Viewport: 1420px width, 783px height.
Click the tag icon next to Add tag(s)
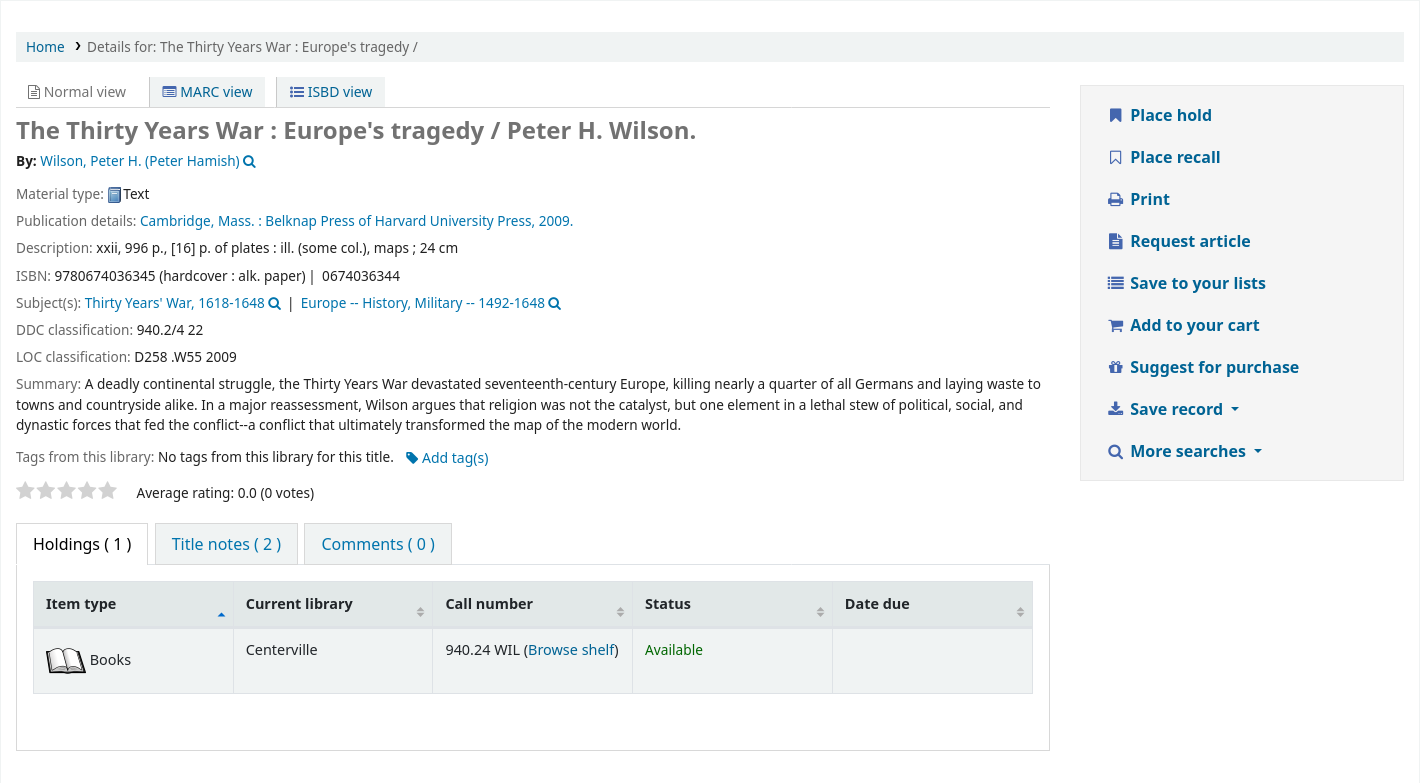[x=412, y=457]
